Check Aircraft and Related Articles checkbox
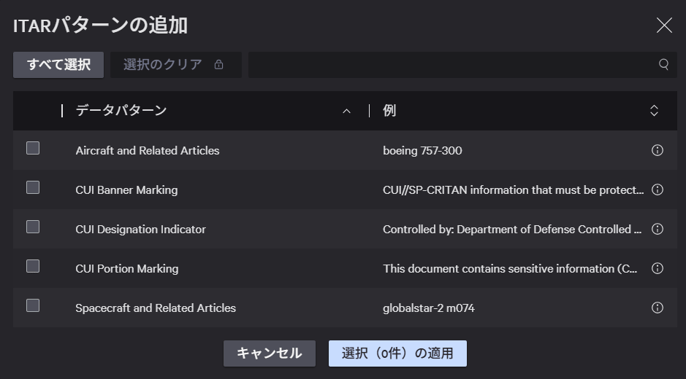The image size is (686, 379). tap(33, 148)
